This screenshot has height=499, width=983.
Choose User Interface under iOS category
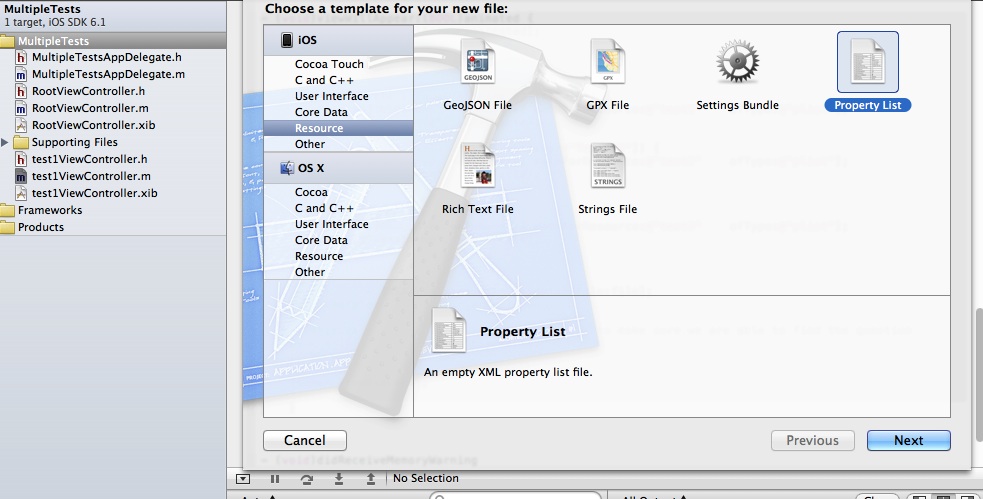point(331,96)
